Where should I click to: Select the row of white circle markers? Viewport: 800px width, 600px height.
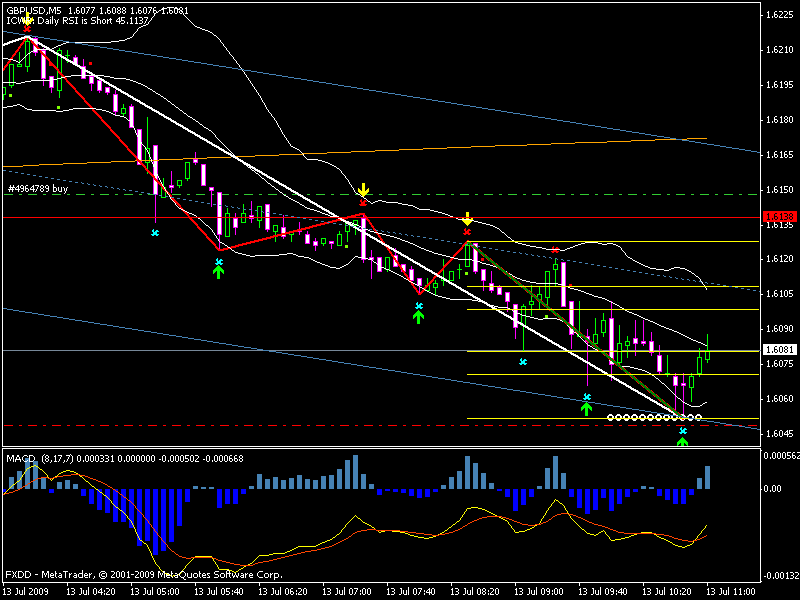654,417
